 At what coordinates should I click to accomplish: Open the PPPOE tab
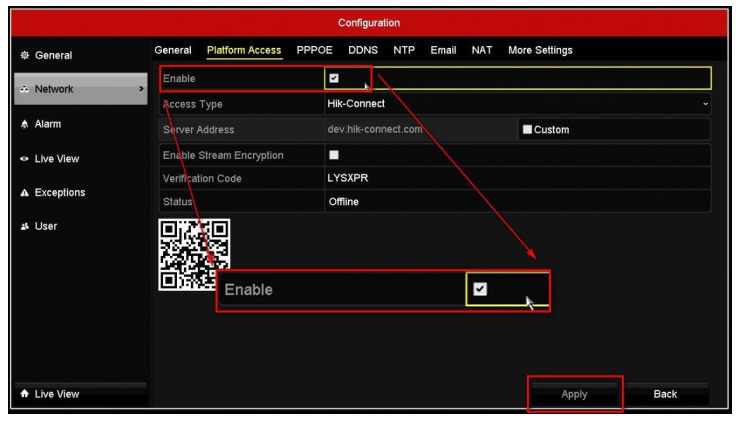[314, 50]
